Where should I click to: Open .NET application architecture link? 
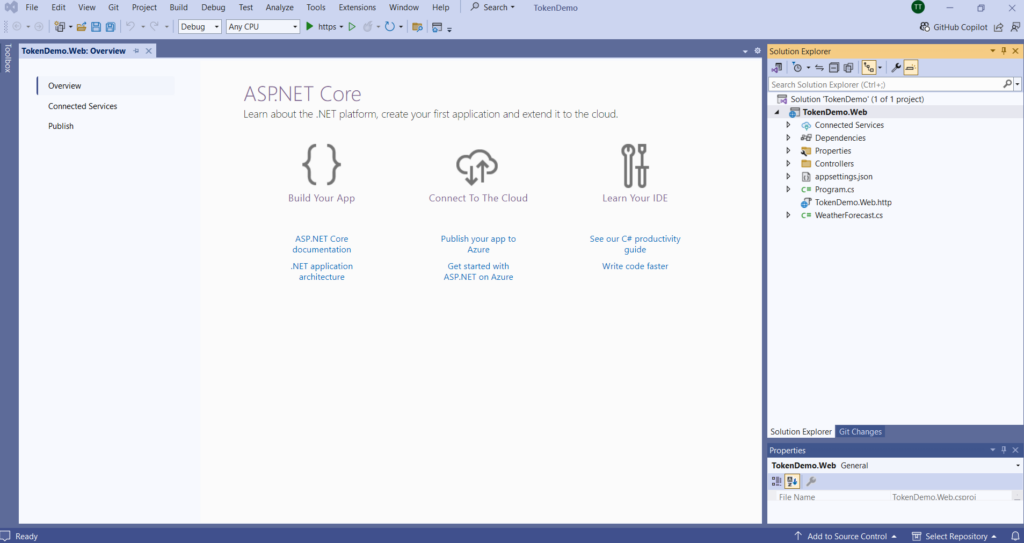click(321, 272)
